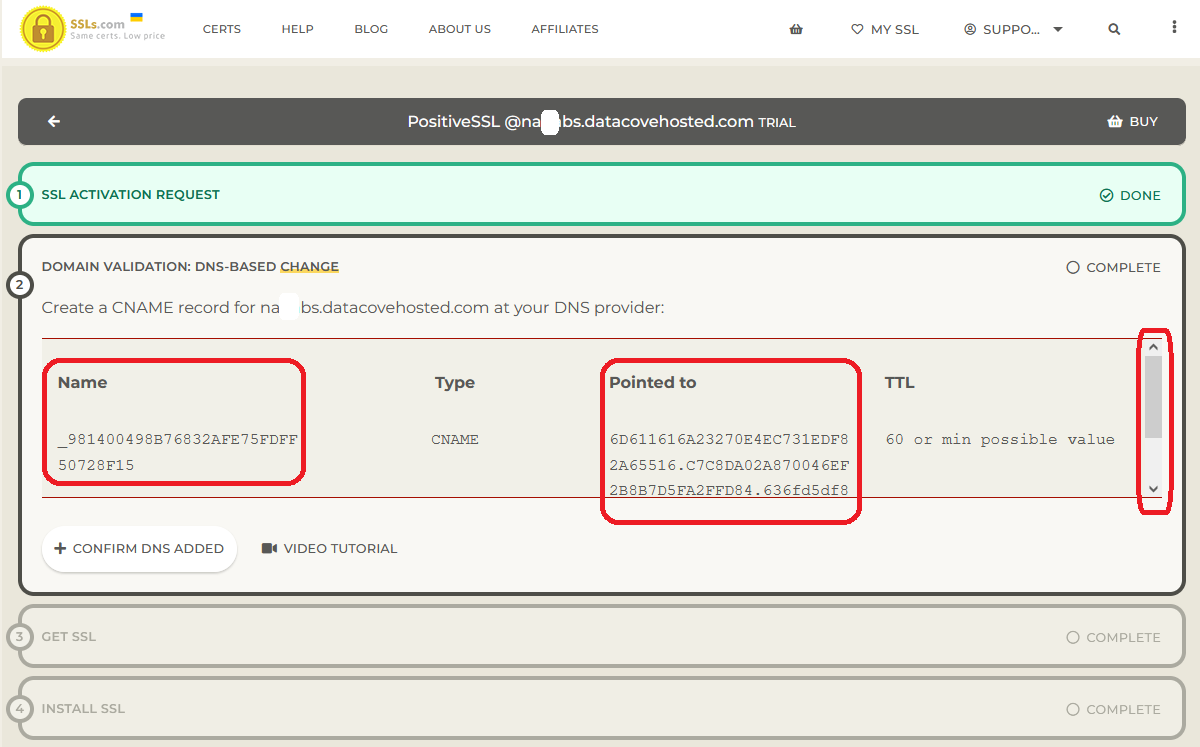Expand the INSTALL SSL step section

(83, 708)
